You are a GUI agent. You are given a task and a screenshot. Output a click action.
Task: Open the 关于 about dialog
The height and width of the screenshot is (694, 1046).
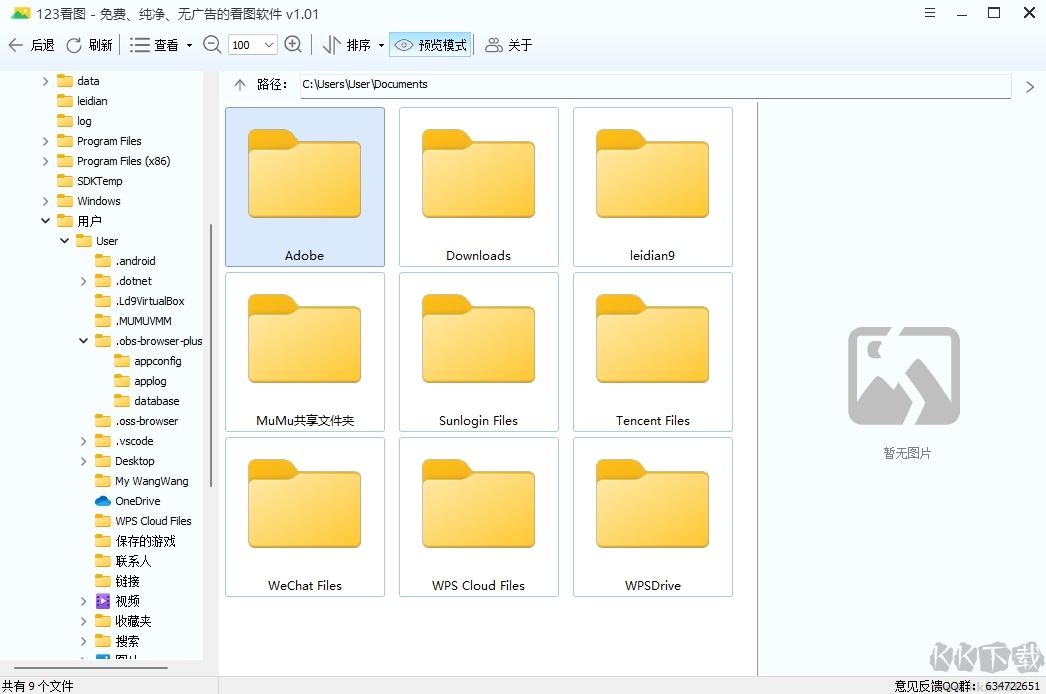(x=508, y=45)
